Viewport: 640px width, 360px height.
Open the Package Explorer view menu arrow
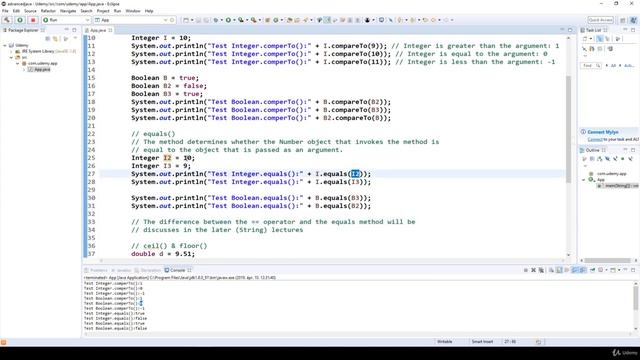[75, 39]
